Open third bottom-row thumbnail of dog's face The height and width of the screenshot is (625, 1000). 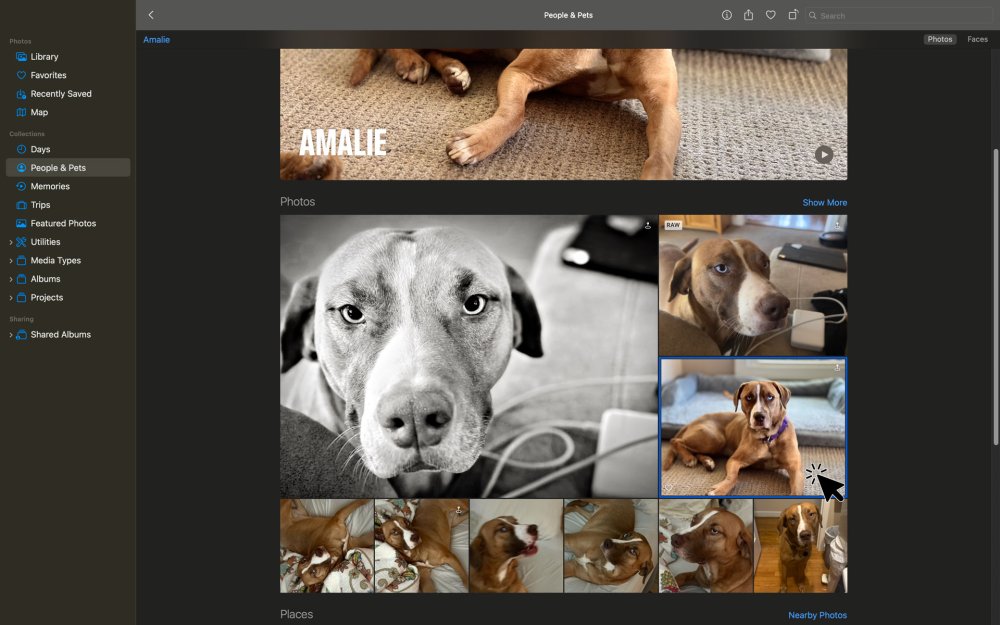tap(516, 546)
